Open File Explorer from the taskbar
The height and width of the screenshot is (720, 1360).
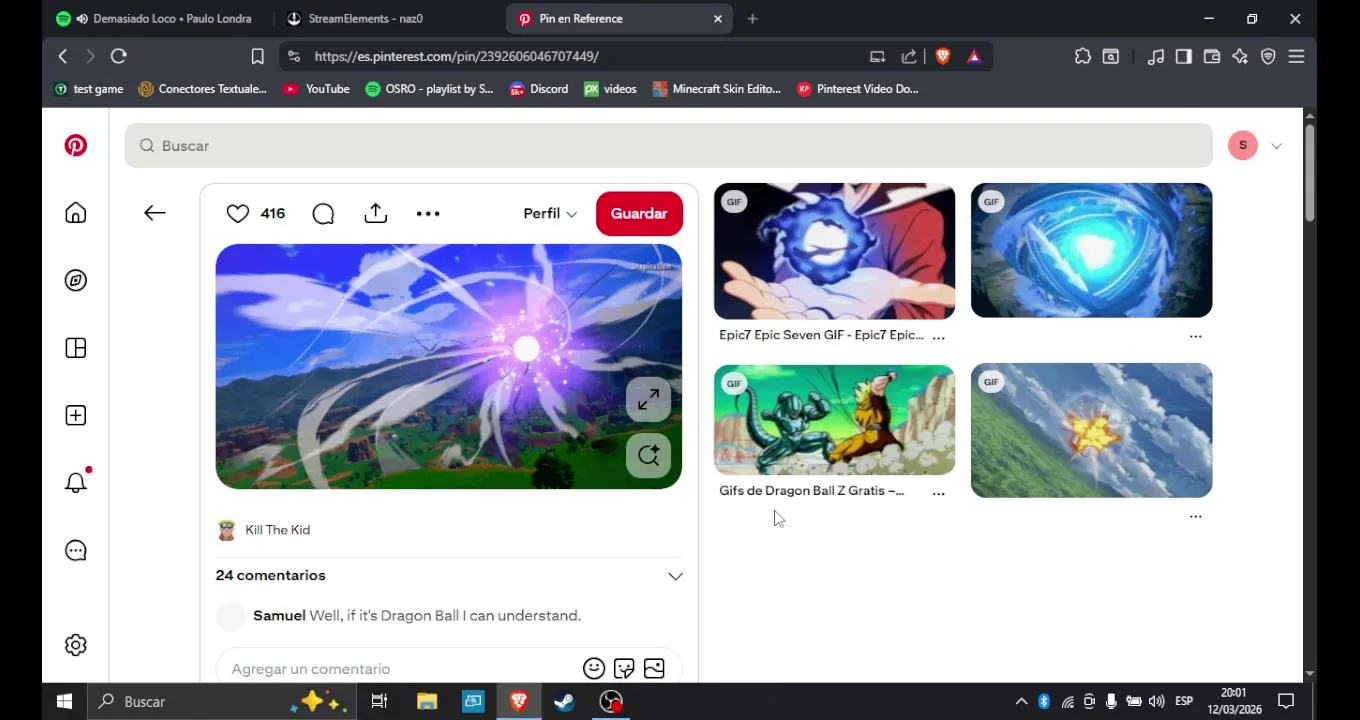pos(426,702)
